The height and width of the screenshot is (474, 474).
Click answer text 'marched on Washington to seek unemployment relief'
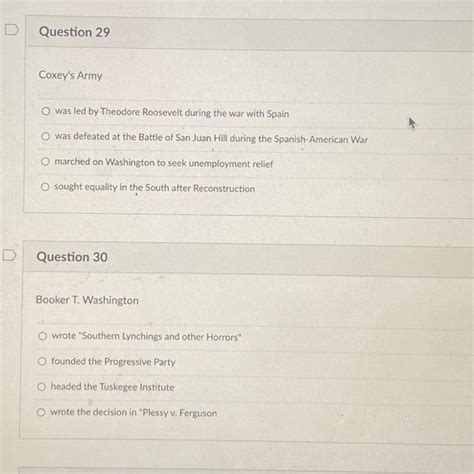click(x=164, y=163)
